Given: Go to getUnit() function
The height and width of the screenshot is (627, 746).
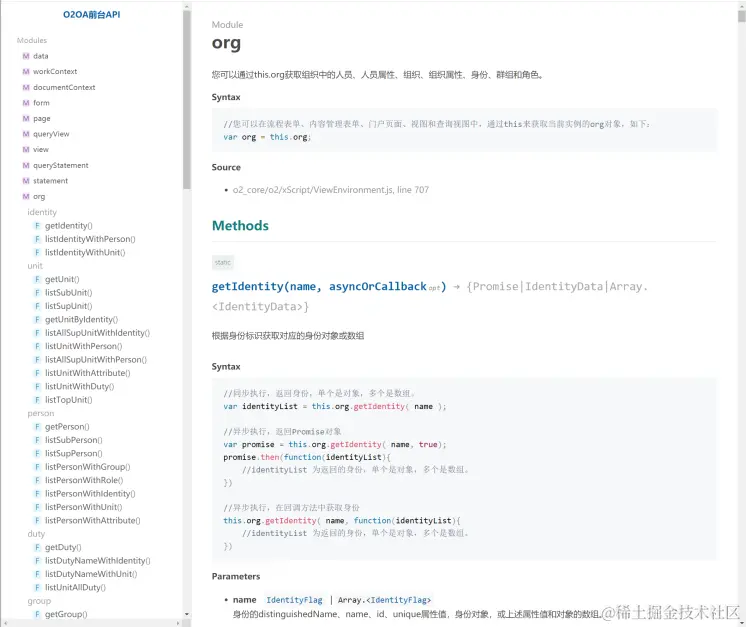Looking at the screenshot, I should coord(62,280).
